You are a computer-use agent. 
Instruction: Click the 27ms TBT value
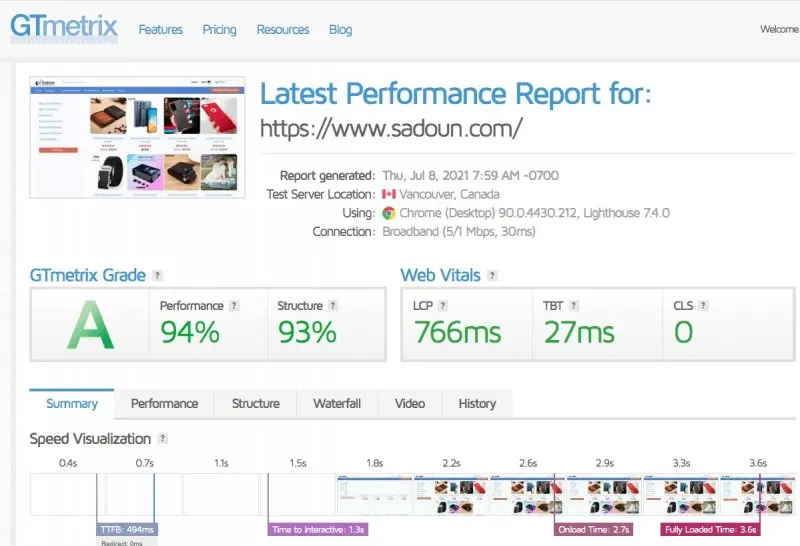pos(579,332)
